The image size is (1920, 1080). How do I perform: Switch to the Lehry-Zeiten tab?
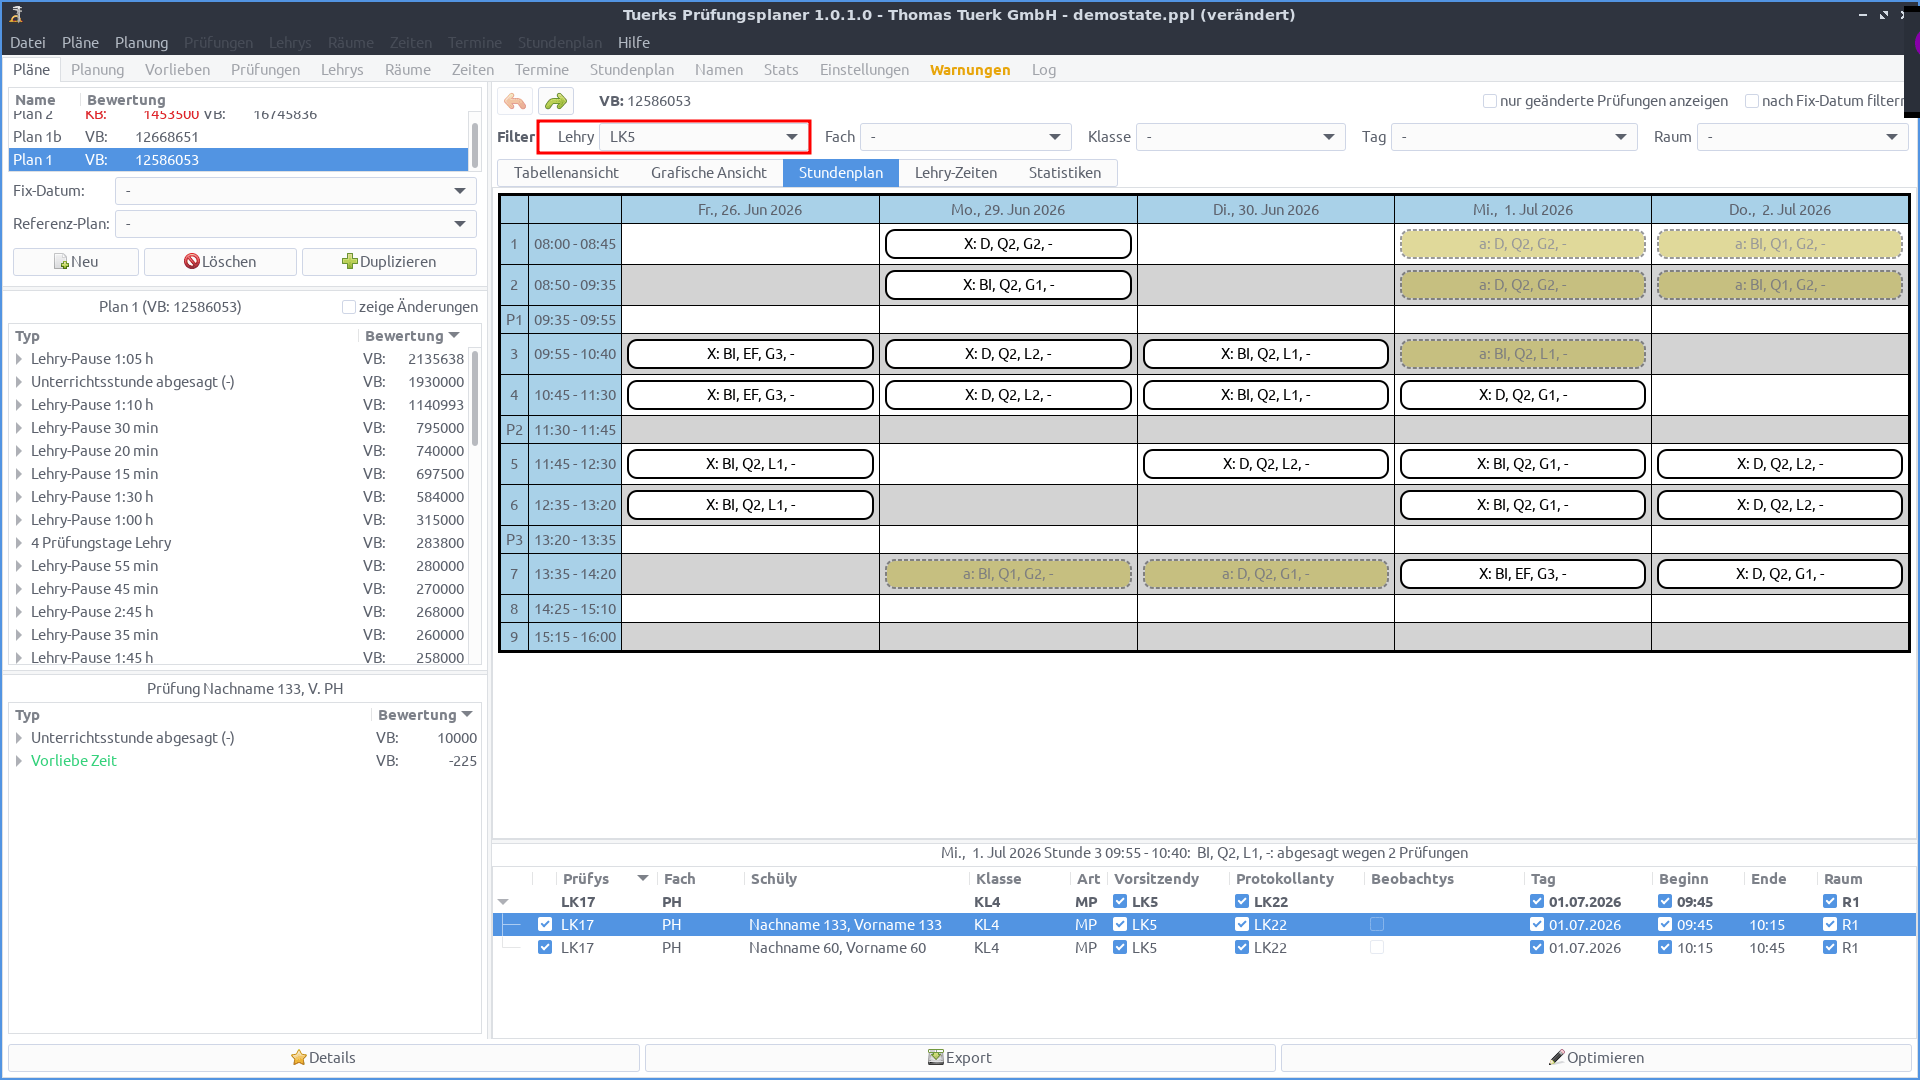click(x=956, y=173)
